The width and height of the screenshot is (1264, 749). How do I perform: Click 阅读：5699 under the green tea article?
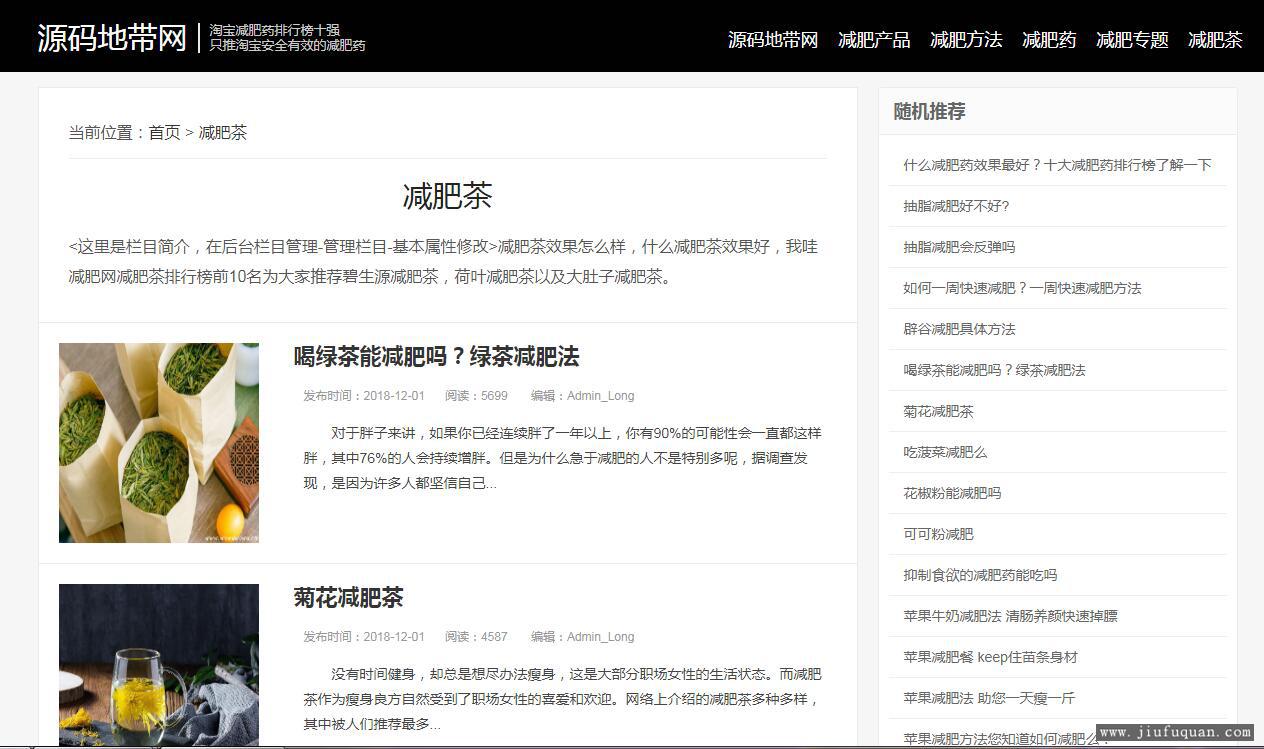point(476,396)
